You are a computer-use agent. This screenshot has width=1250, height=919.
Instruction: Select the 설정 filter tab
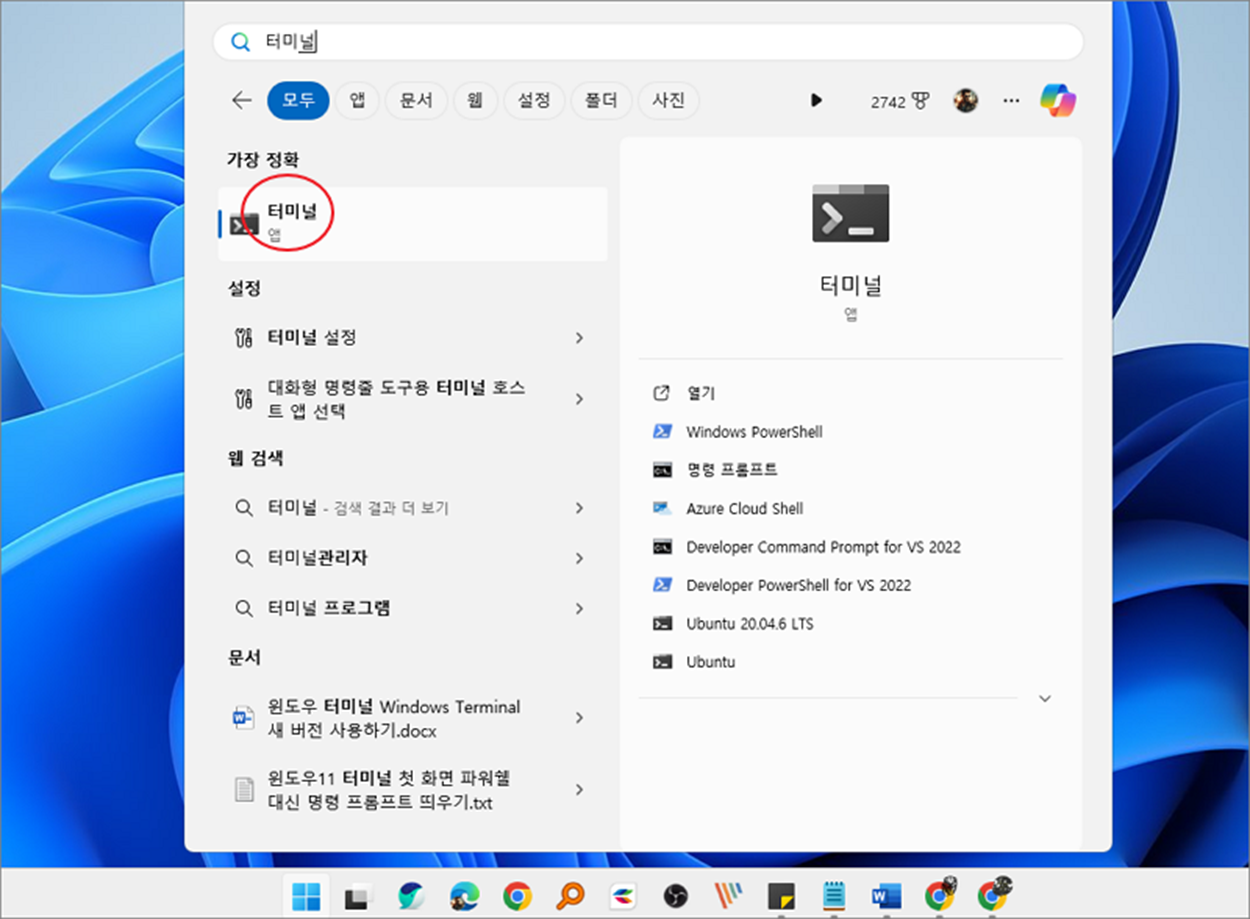click(x=533, y=100)
